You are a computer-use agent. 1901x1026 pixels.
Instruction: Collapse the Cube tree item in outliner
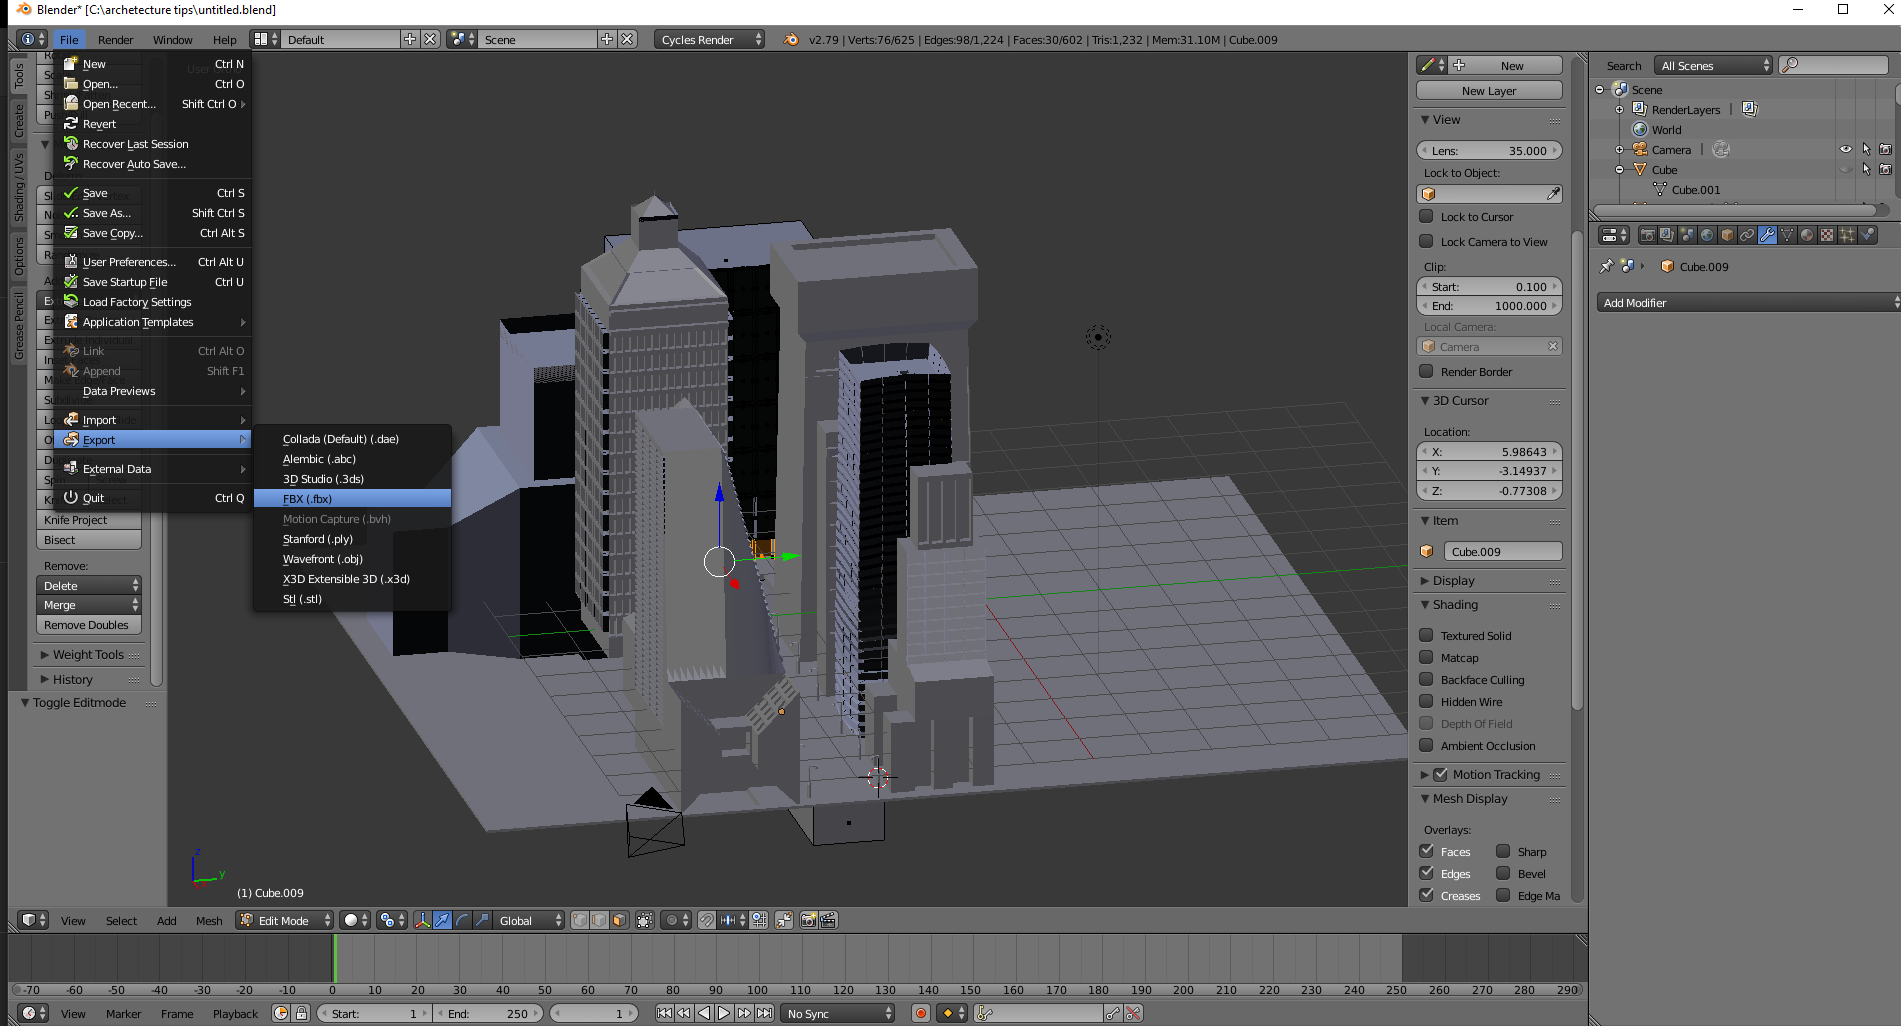[1619, 170]
